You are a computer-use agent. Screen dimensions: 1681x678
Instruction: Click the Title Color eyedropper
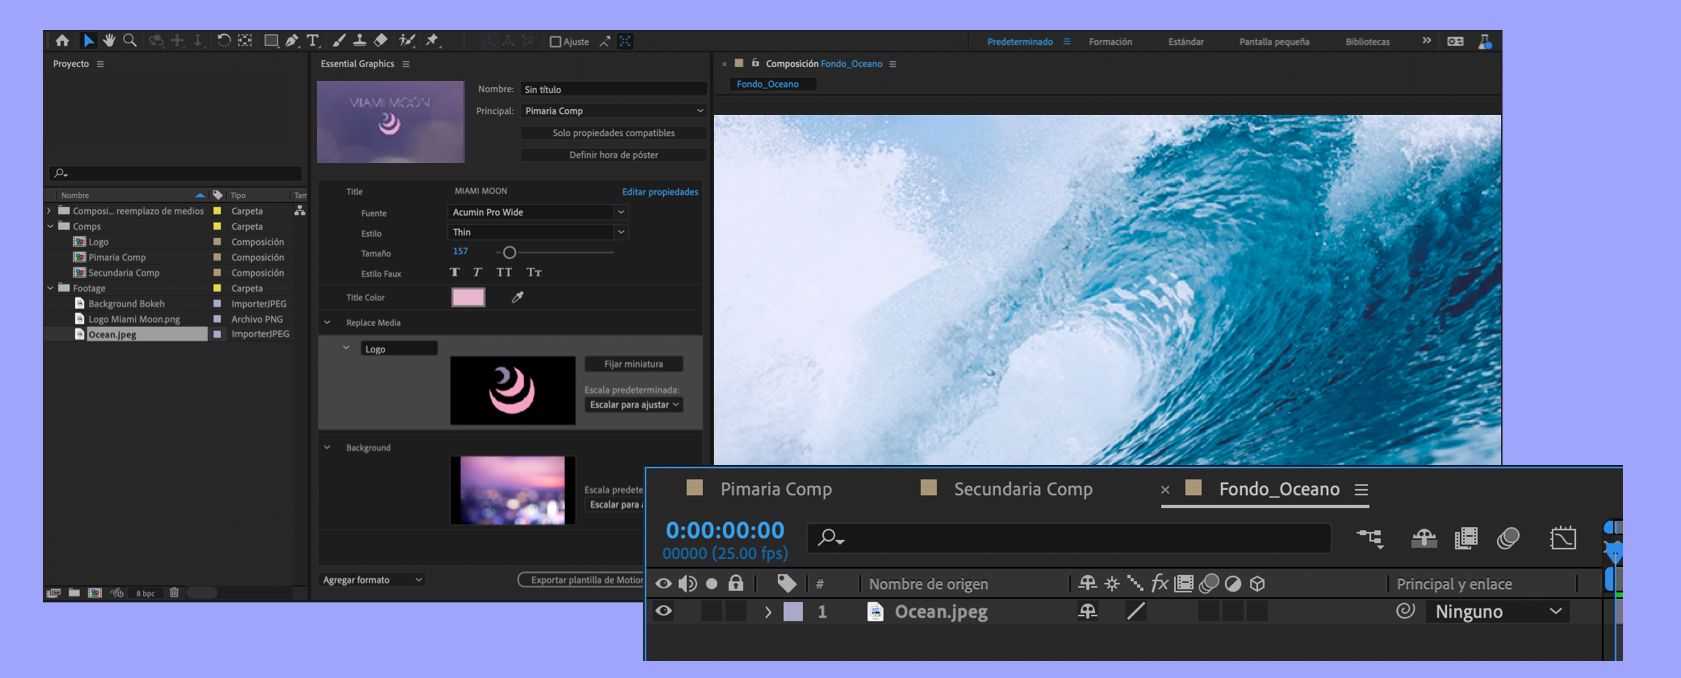518,297
